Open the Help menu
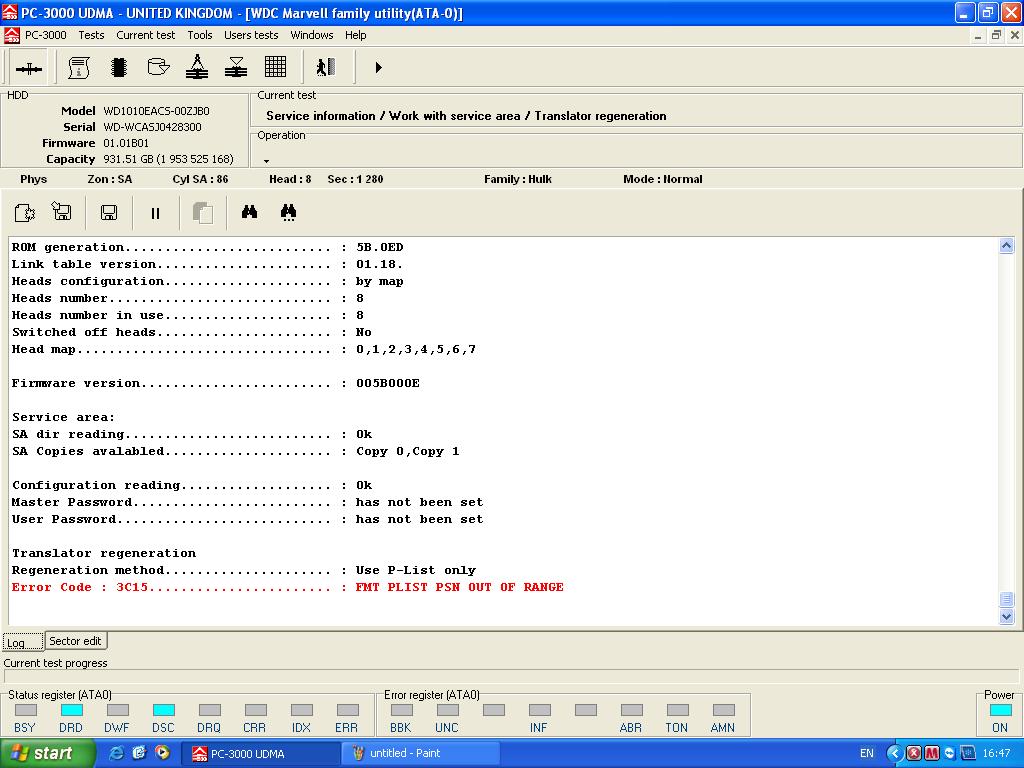The height and width of the screenshot is (768, 1024). pos(355,35)
